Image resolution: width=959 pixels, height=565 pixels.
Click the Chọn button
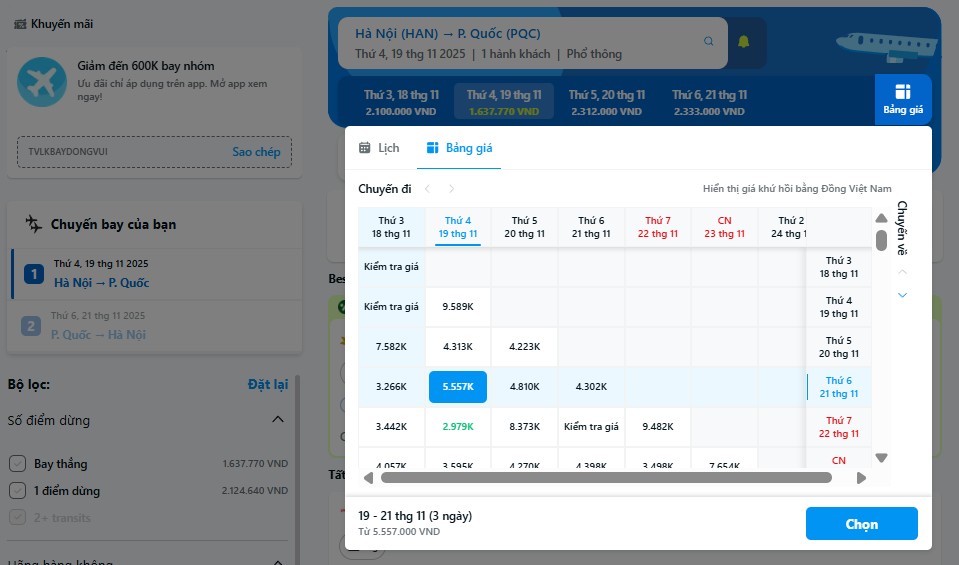coord(862,523)
